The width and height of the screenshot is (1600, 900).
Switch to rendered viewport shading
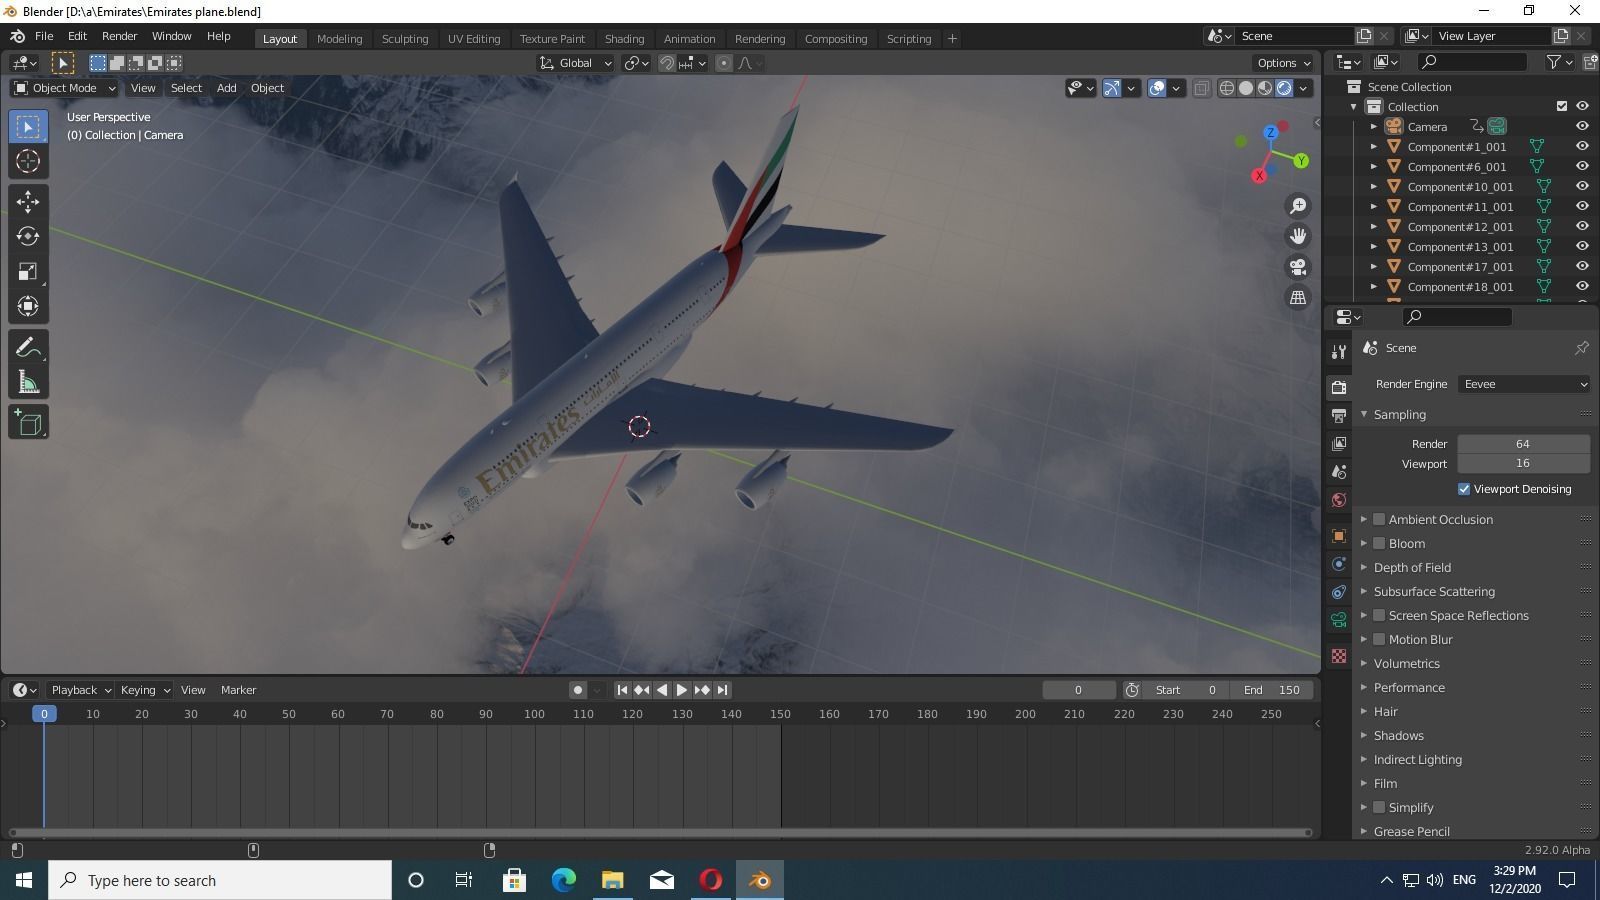1284,88
